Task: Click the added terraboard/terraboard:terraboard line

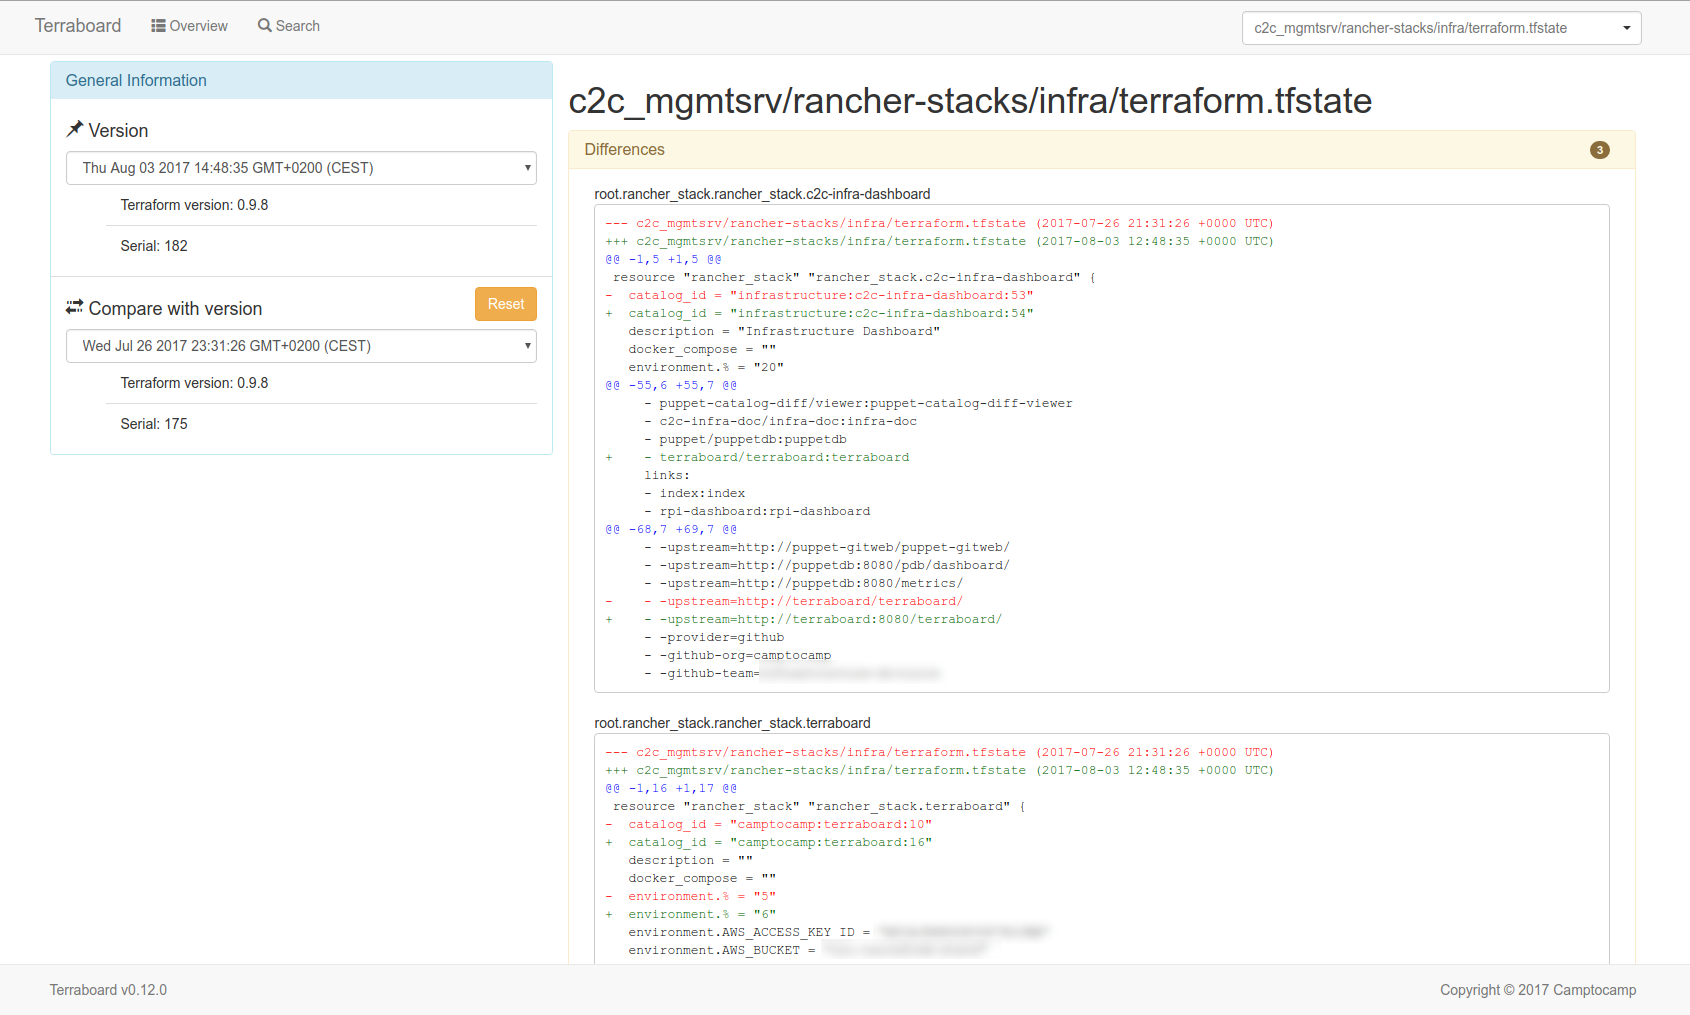Action: coord(757,457)
